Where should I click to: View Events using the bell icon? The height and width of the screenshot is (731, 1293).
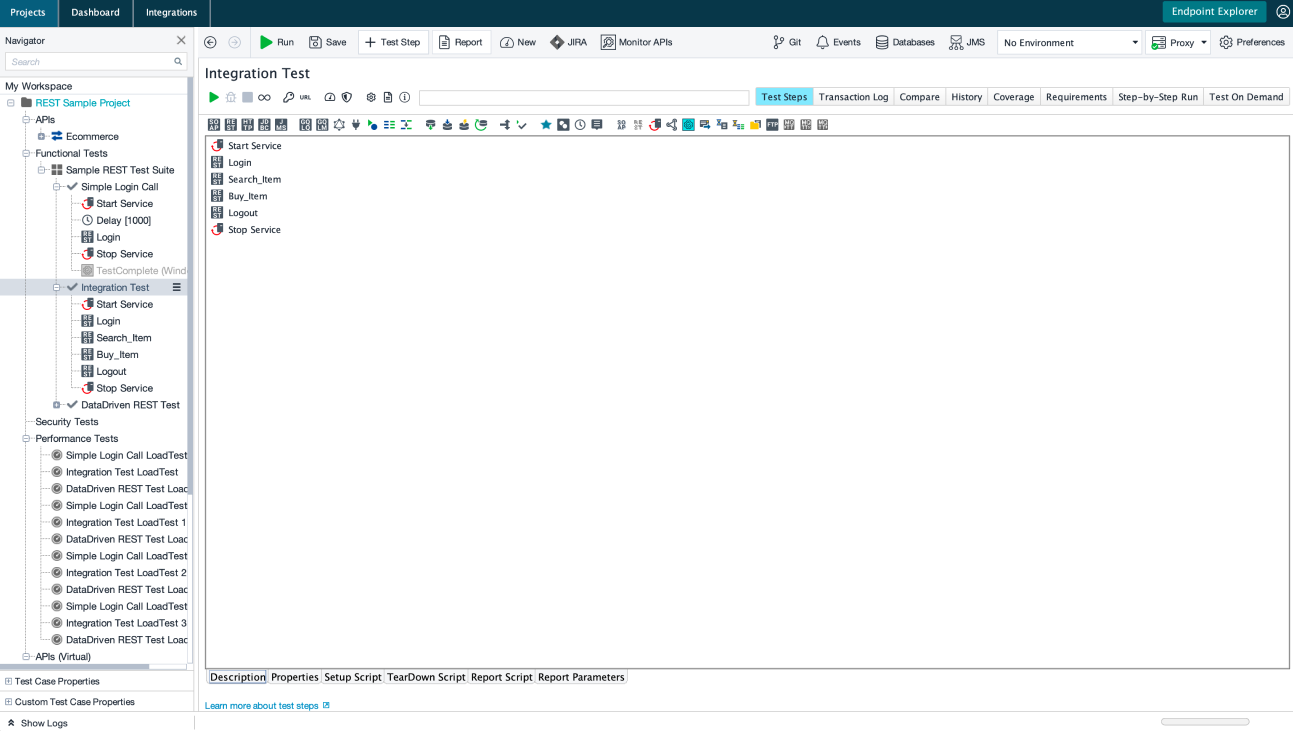click(x=837, y=42)
